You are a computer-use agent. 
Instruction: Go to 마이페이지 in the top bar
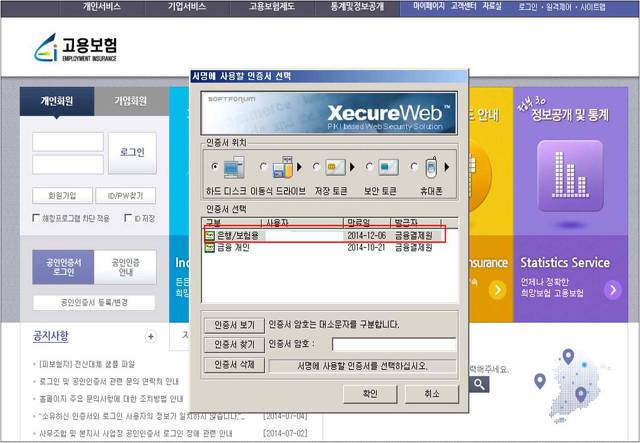click(x=429, y=7)
